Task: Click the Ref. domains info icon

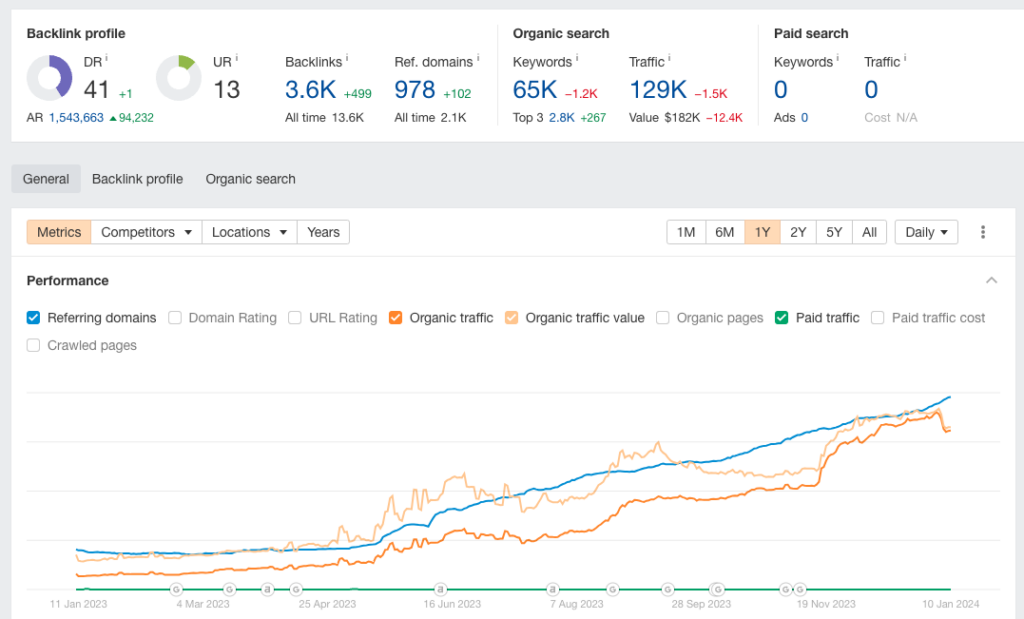Action: point(478,60)
